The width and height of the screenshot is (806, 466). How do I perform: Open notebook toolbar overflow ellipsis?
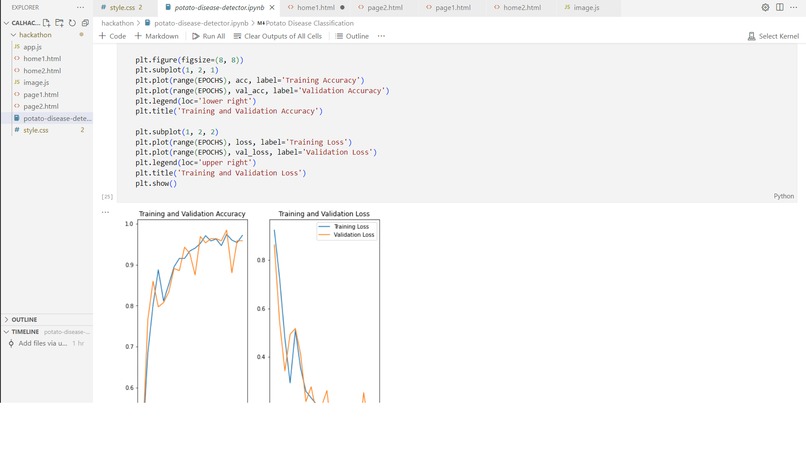(x=381, y=36)
